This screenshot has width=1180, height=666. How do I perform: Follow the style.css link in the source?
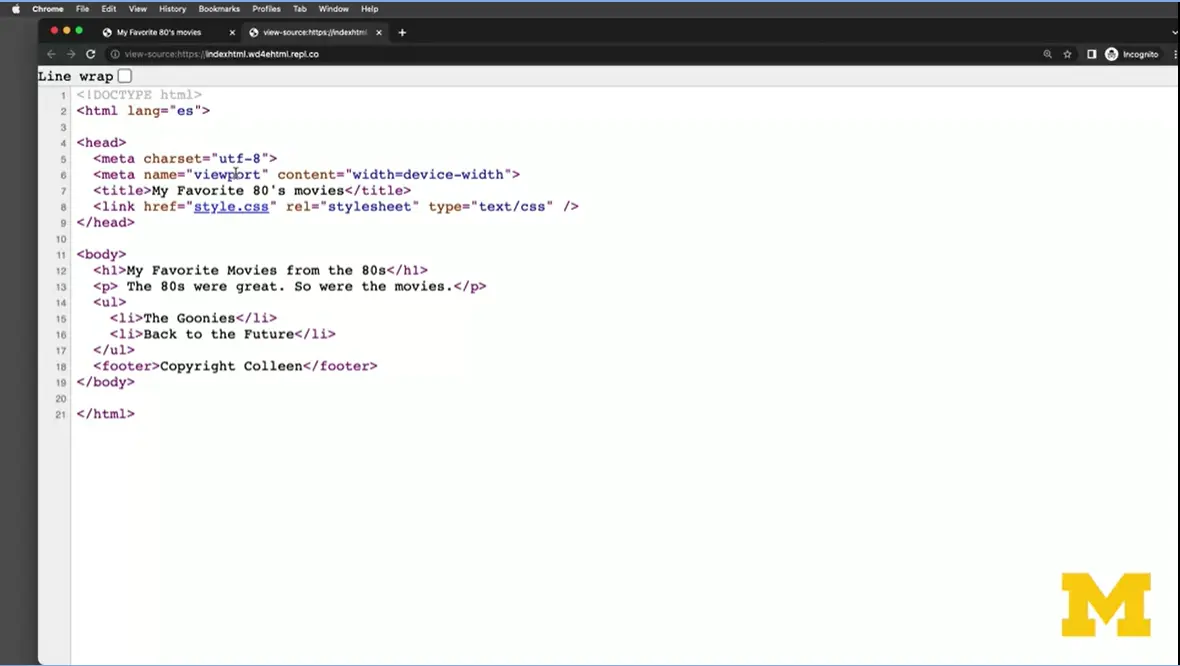[x=231, y=206]
